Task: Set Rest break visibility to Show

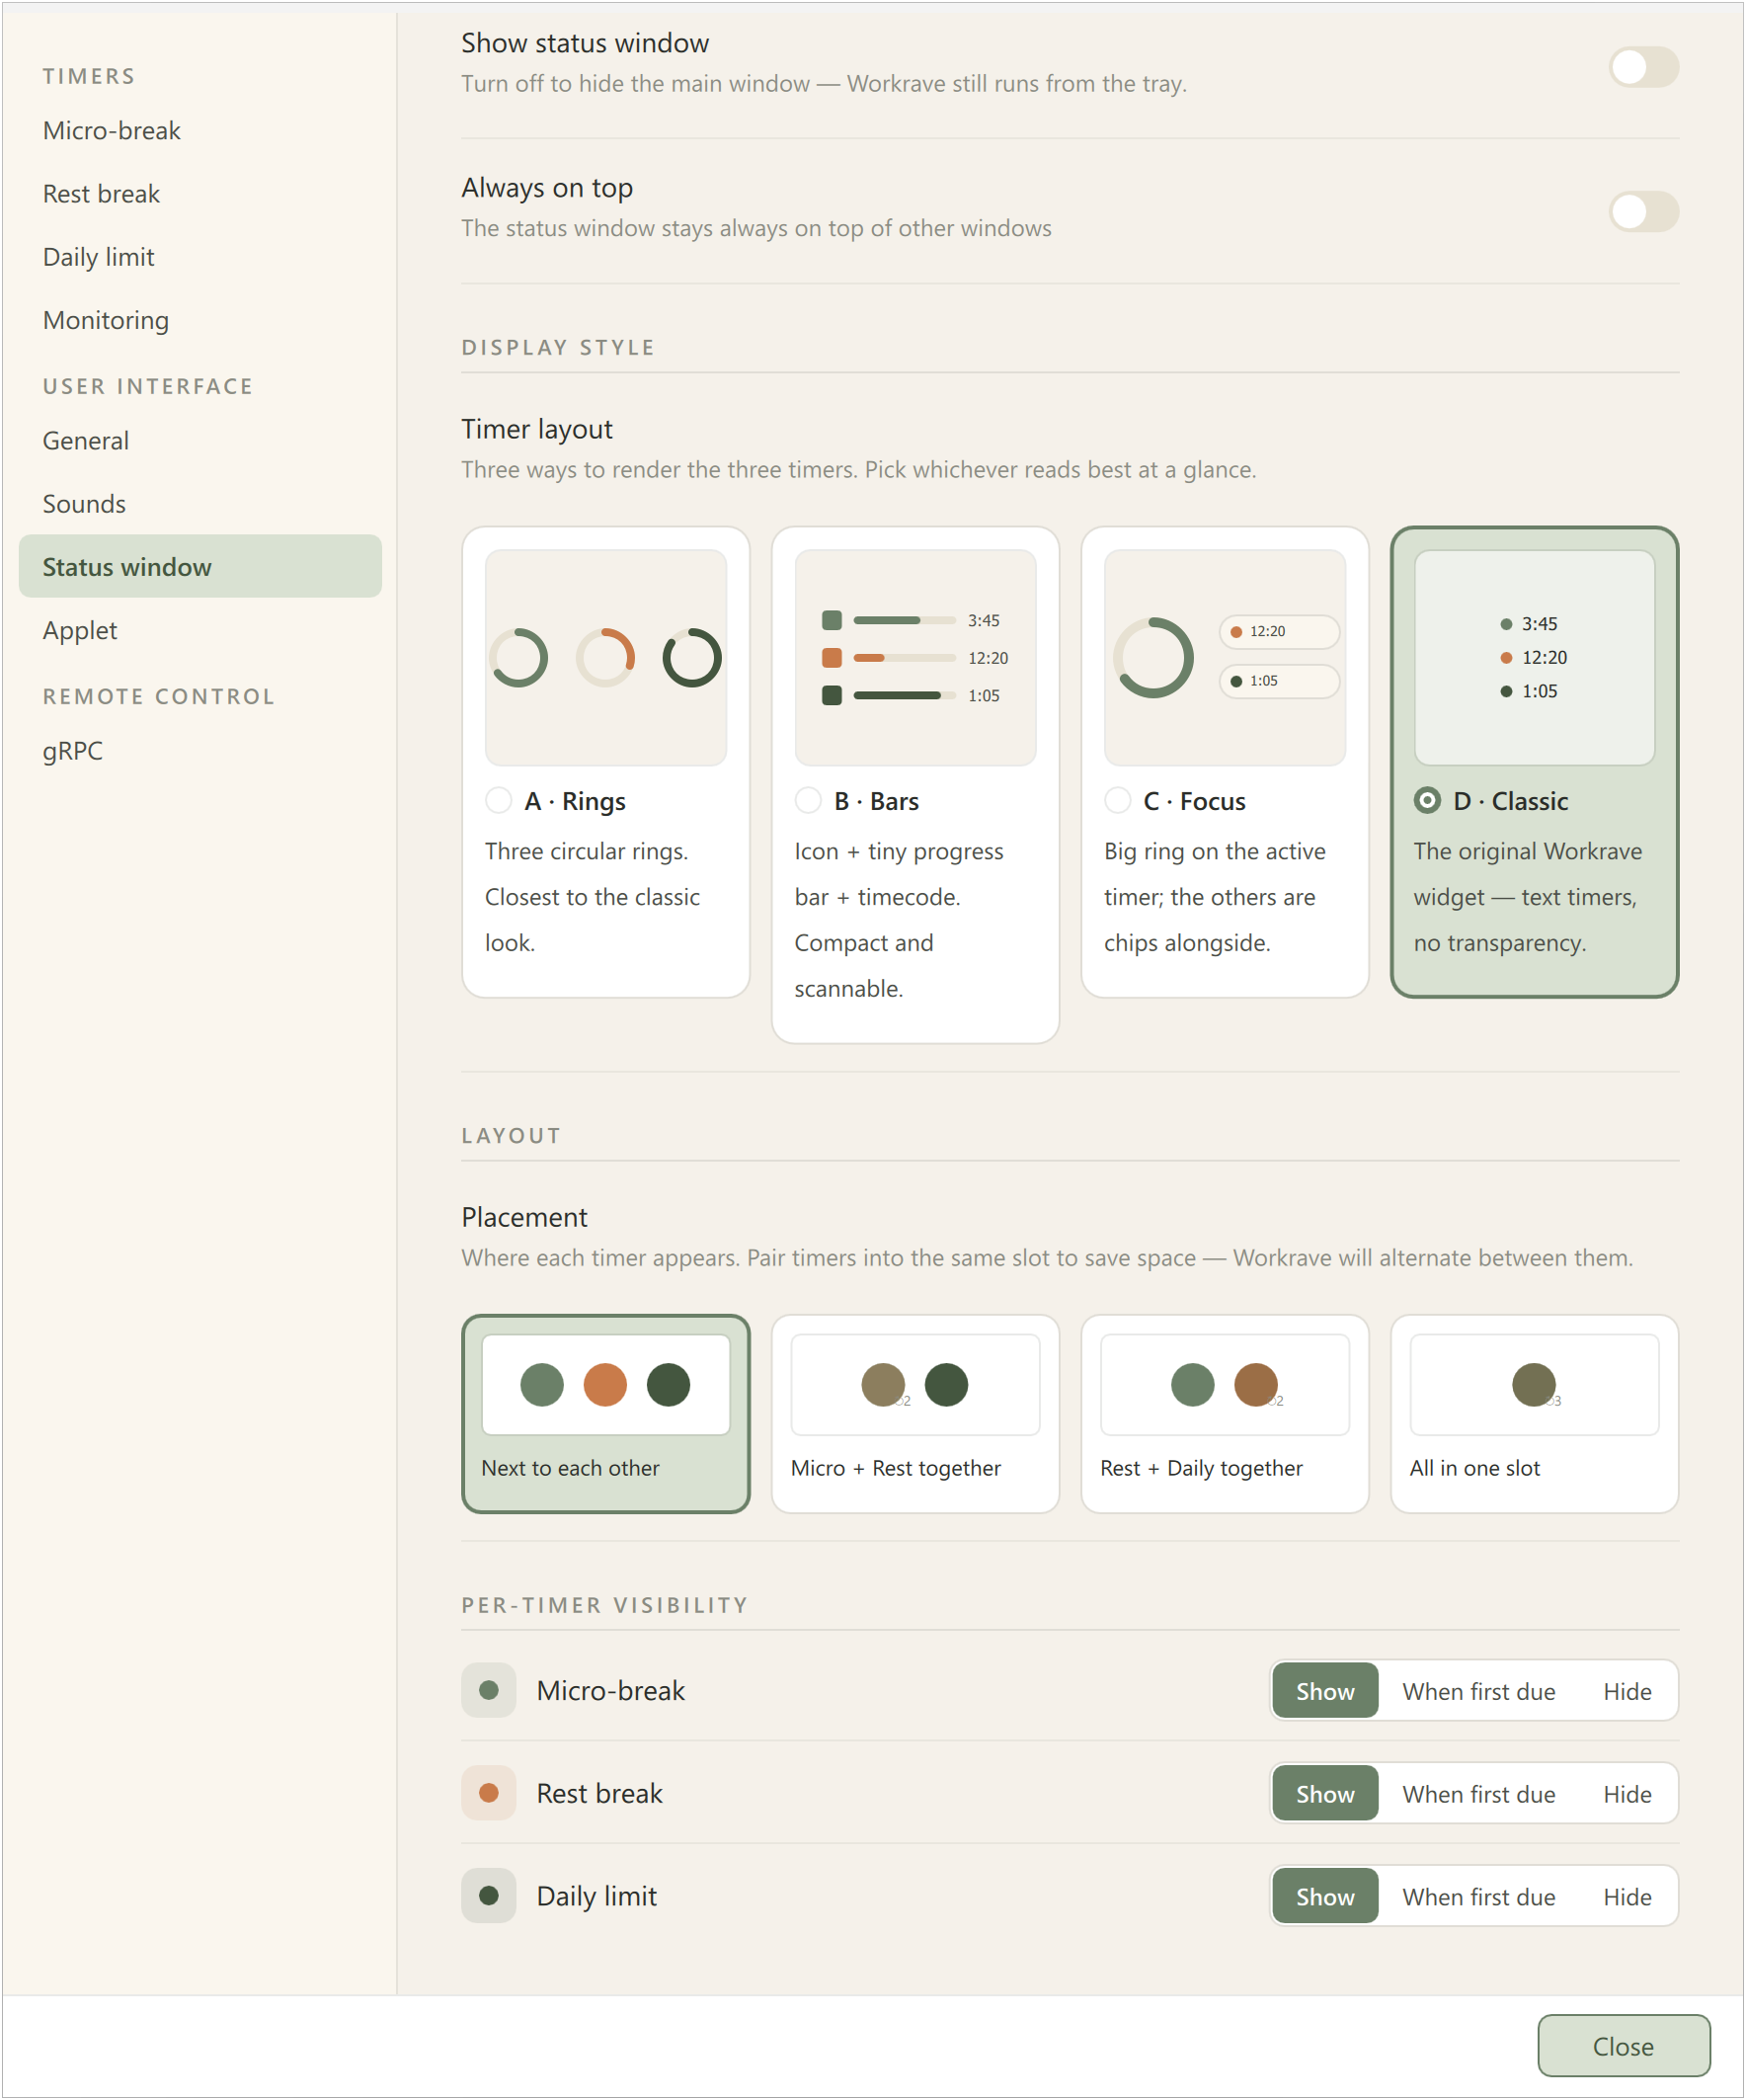Action: point(1325,1794)
